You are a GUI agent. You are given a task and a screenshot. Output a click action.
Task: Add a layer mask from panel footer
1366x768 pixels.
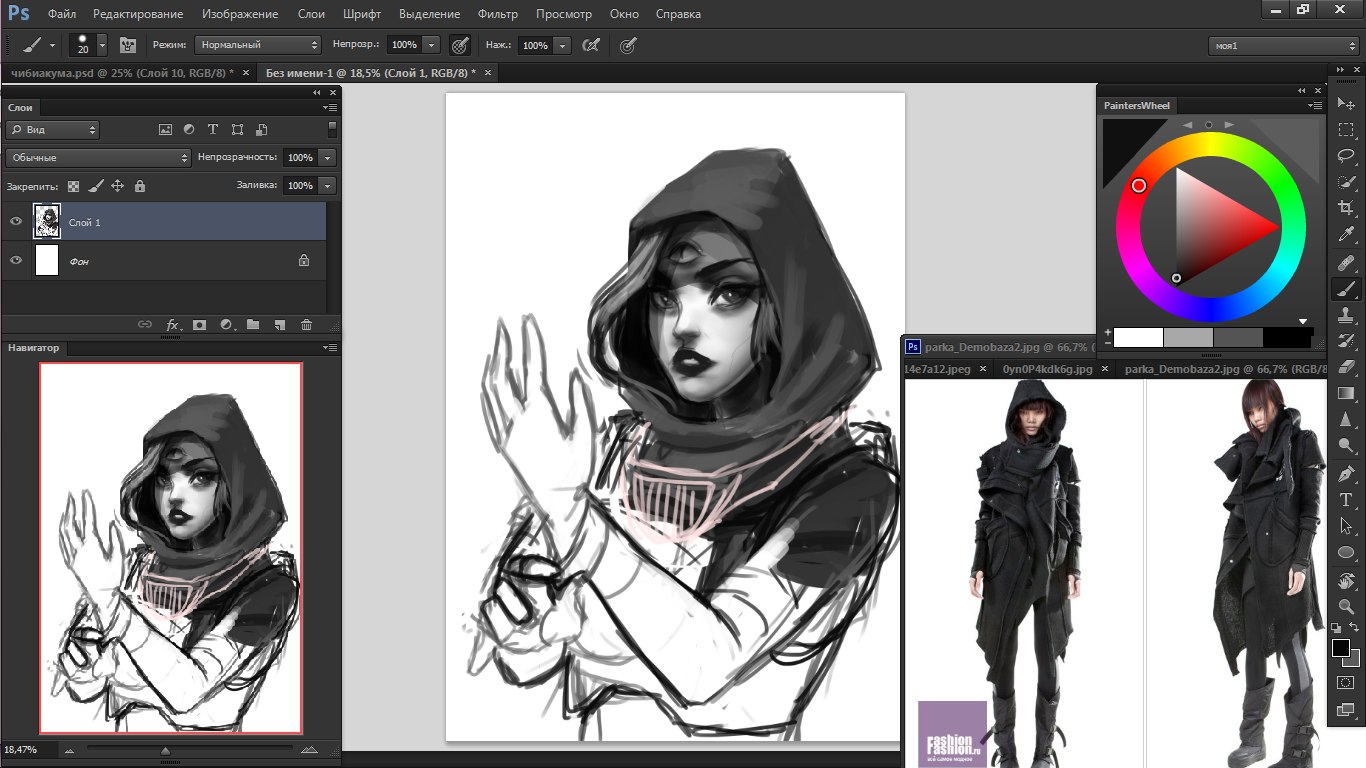pos(199,325)
